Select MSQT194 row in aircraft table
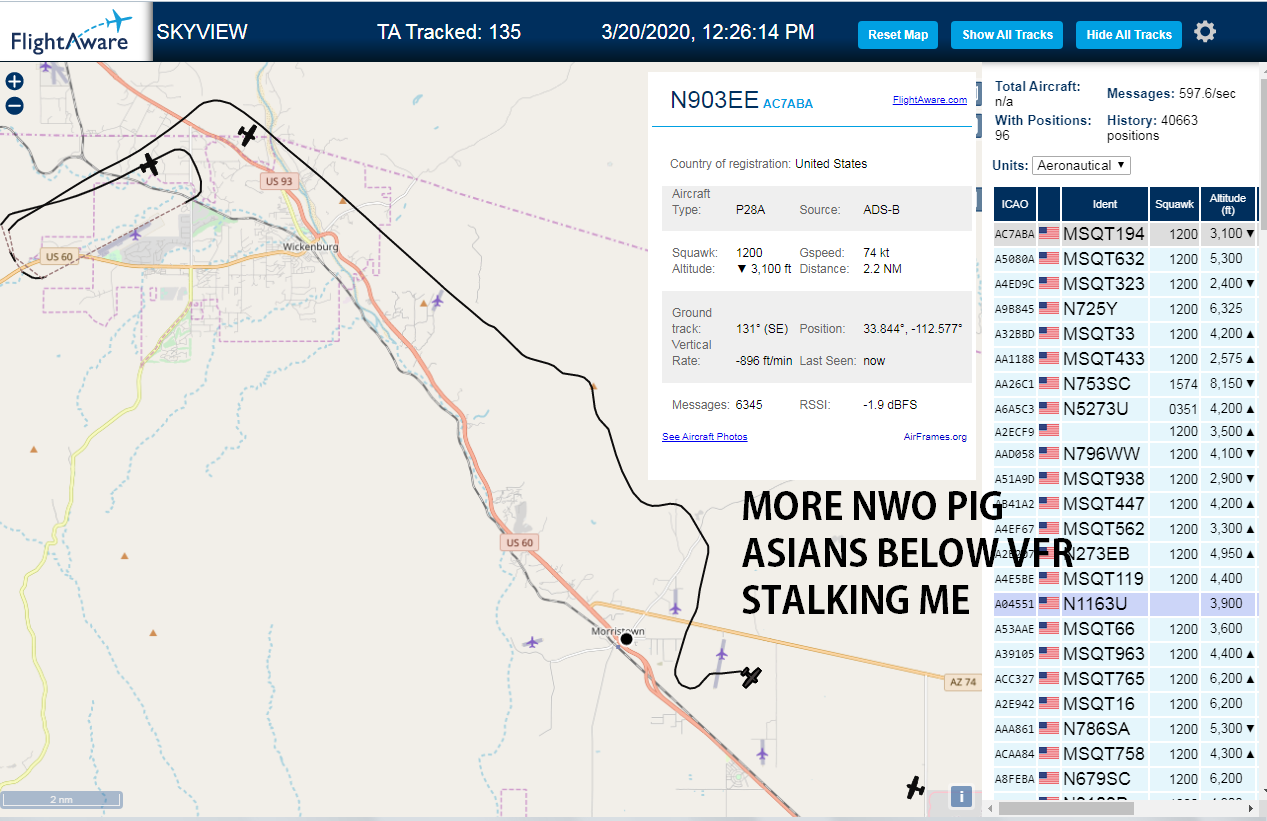Image resolution: width=1267 pixels, height=821 pixels. (x=1125, y=234)
